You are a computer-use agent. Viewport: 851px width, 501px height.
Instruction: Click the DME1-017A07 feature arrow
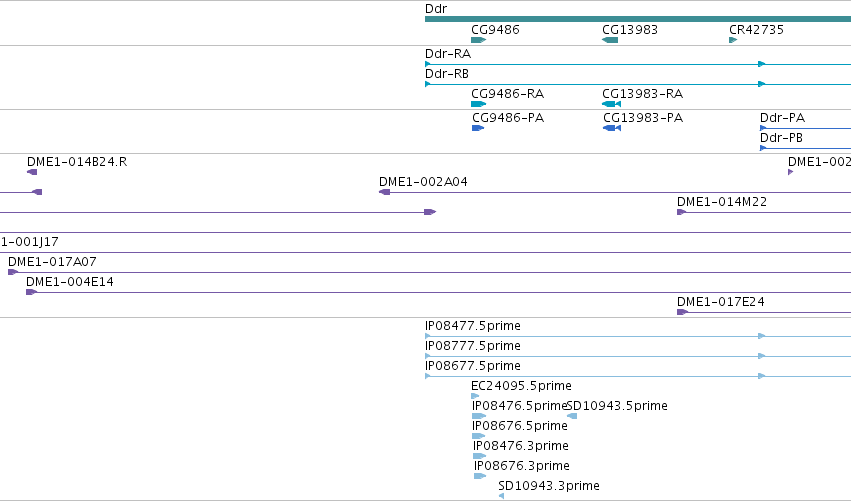tap(13, 272)
